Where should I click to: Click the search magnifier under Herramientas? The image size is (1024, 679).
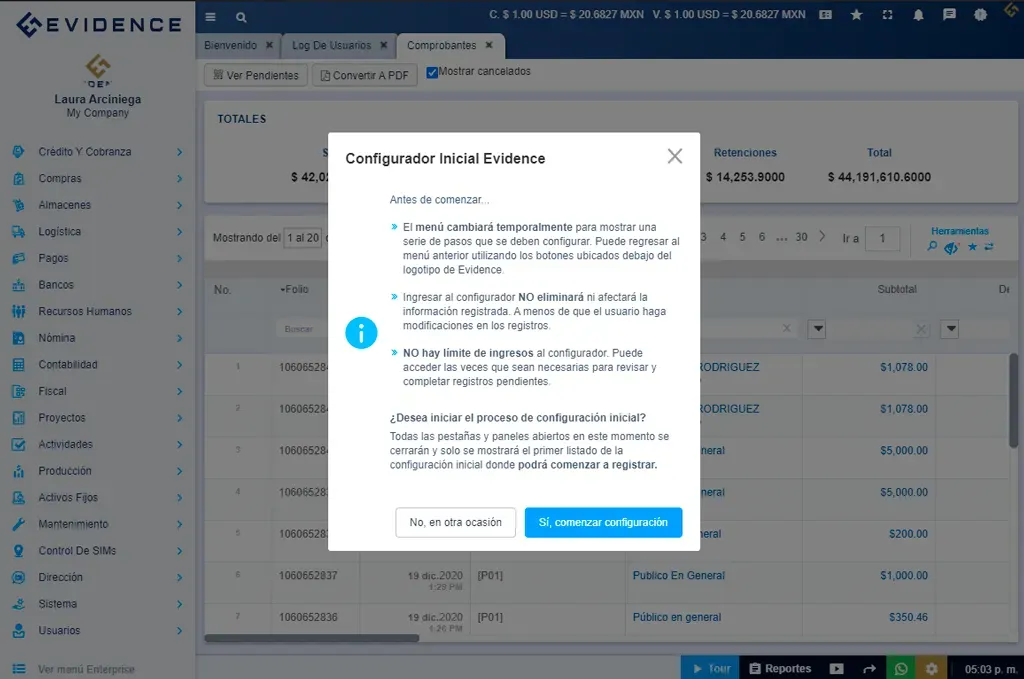(x=933, y=246)
